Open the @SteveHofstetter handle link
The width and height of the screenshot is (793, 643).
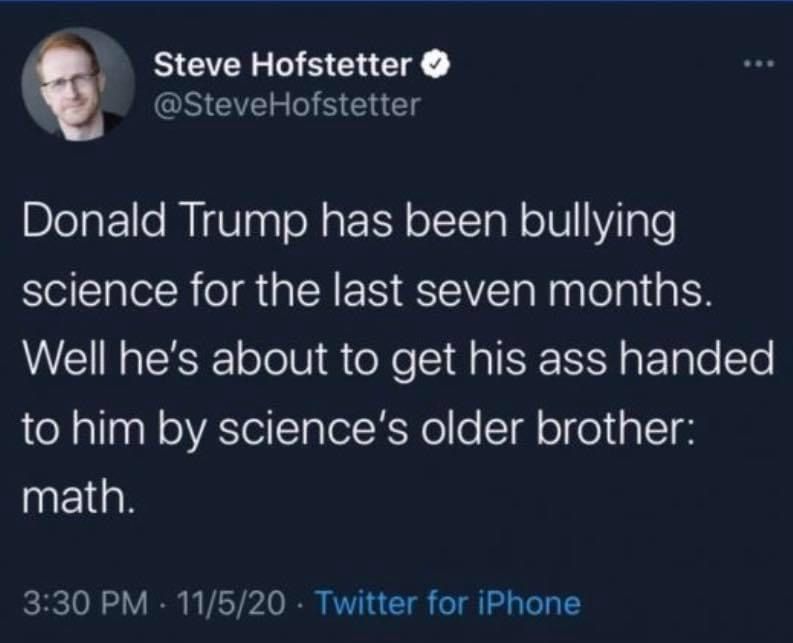(x=288, y=103)
